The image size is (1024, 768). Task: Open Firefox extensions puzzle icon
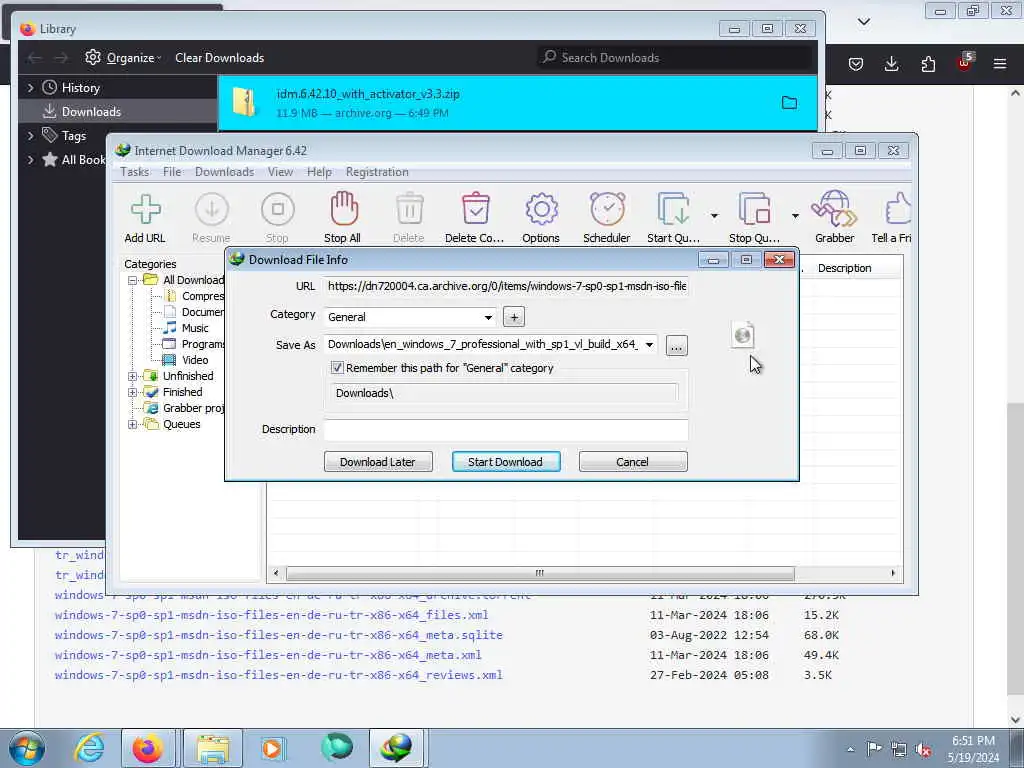coord(928,63)
